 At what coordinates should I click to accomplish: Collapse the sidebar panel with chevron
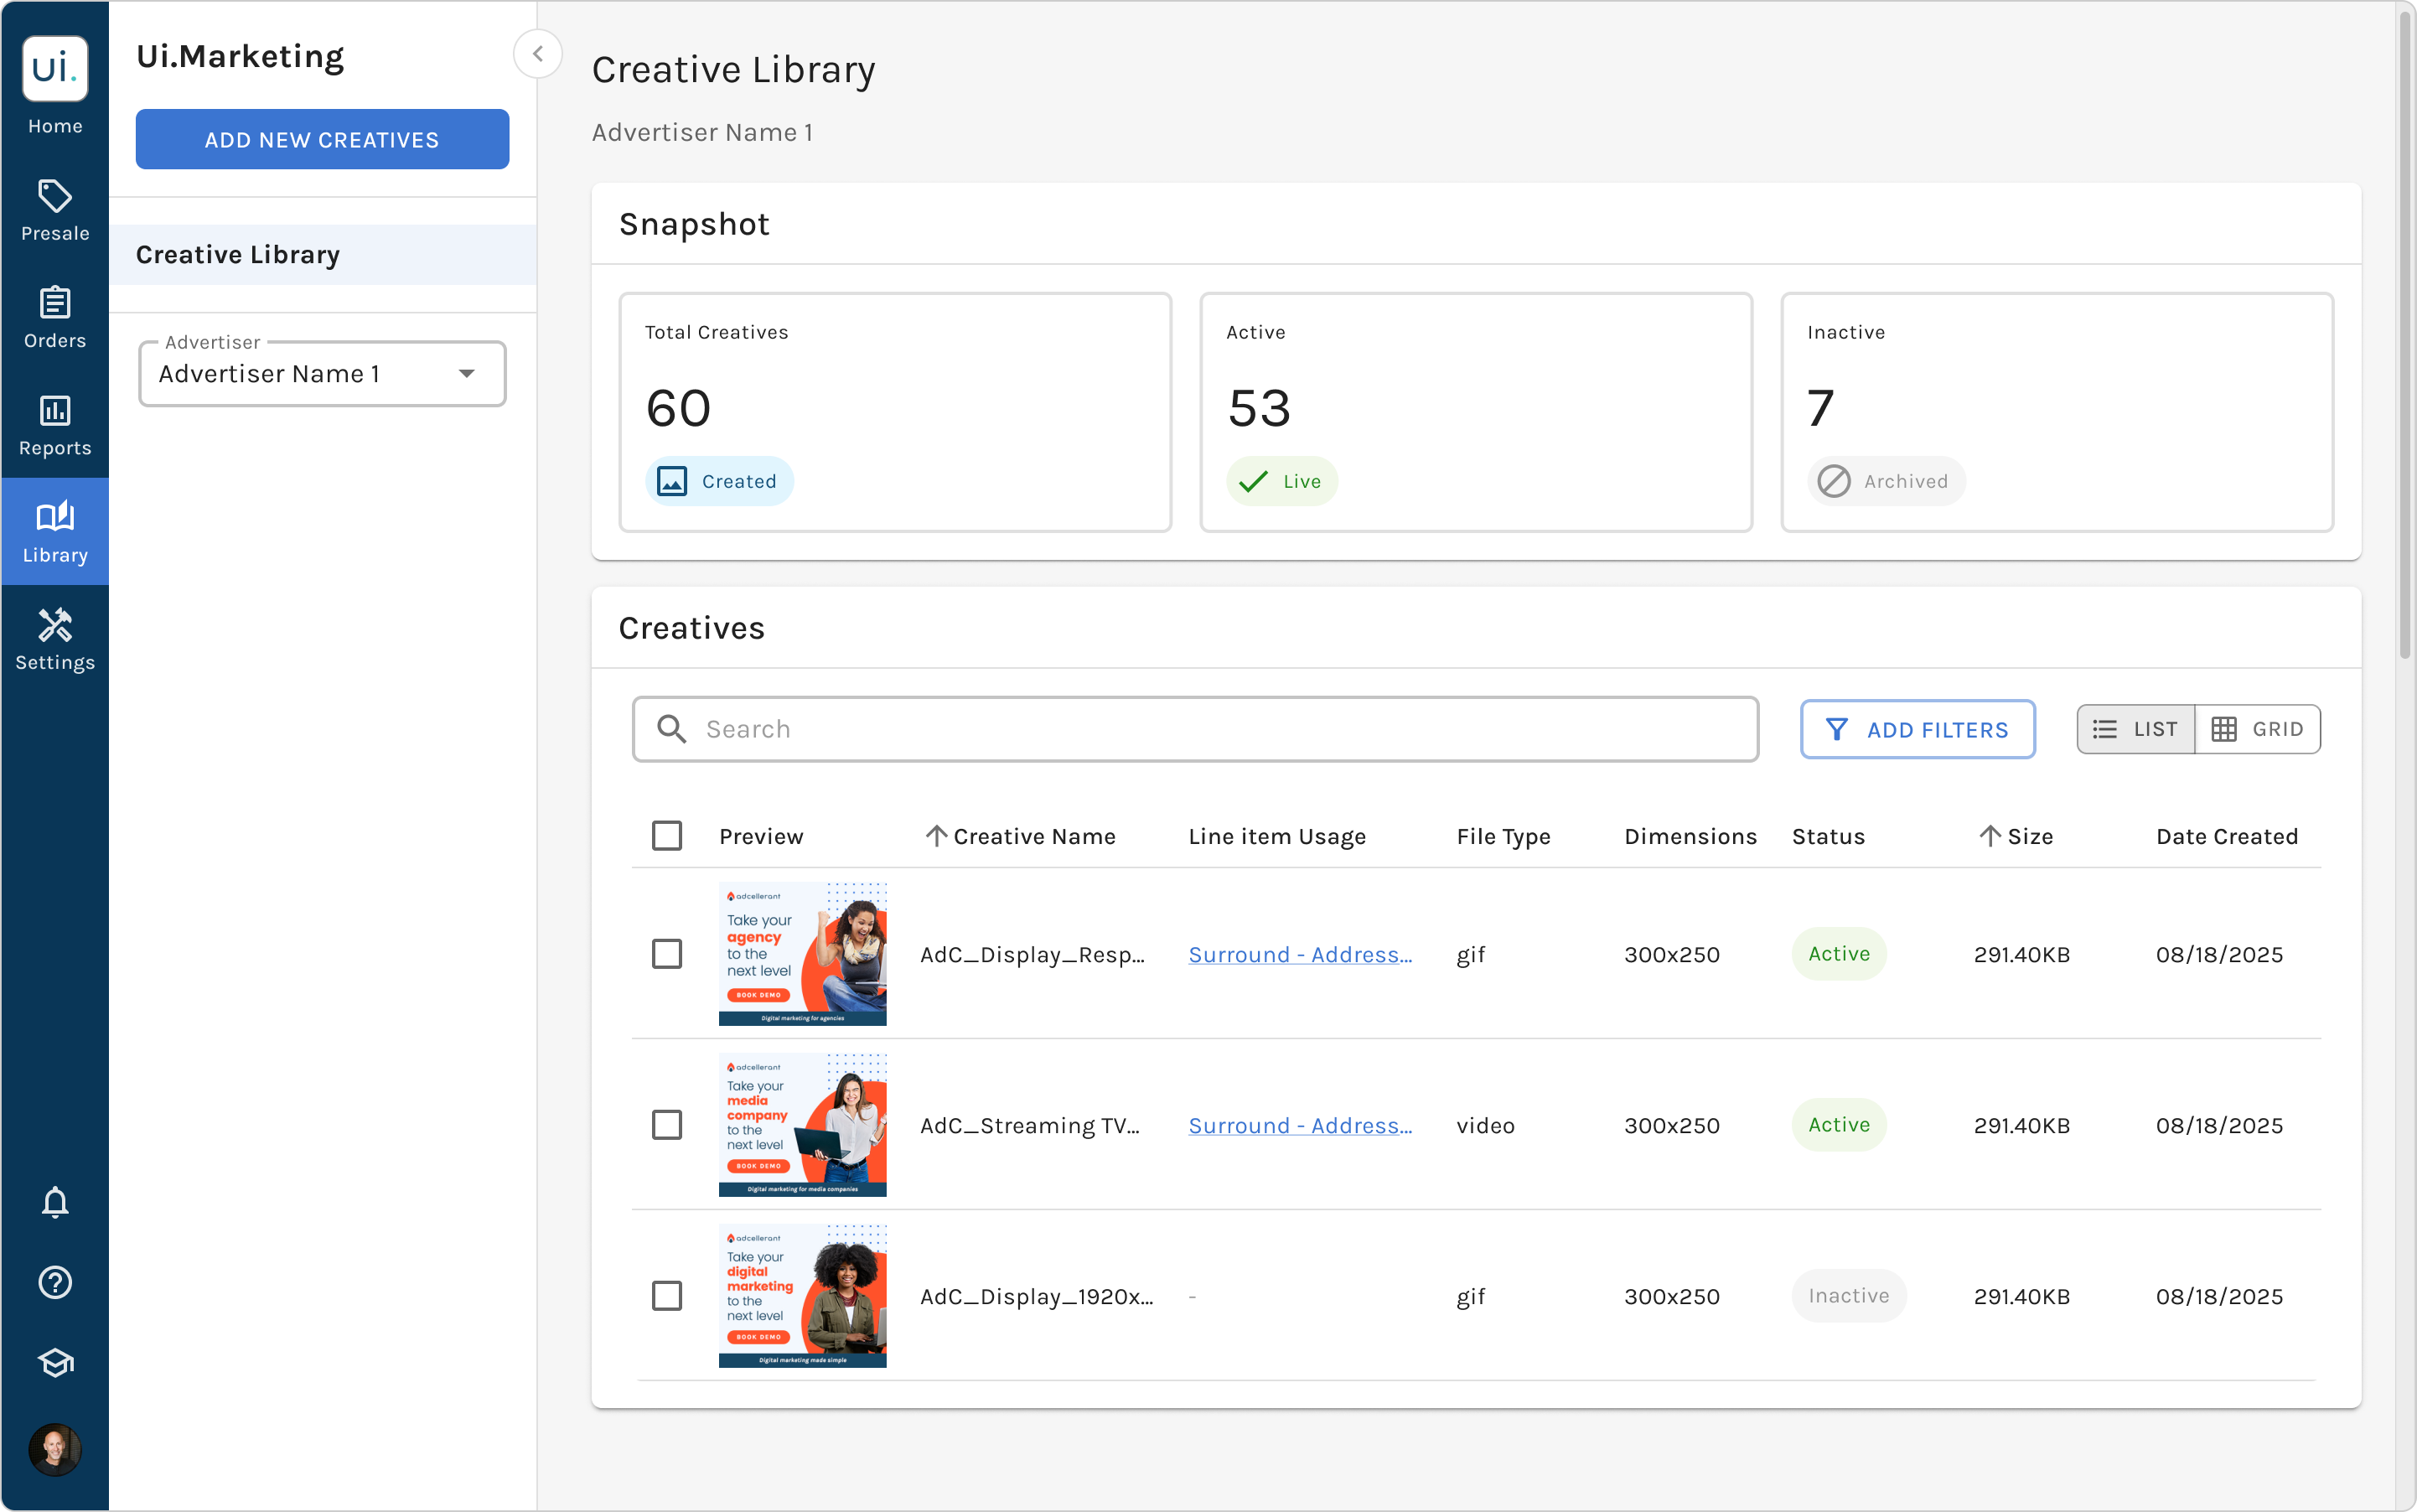click(537, 54)
